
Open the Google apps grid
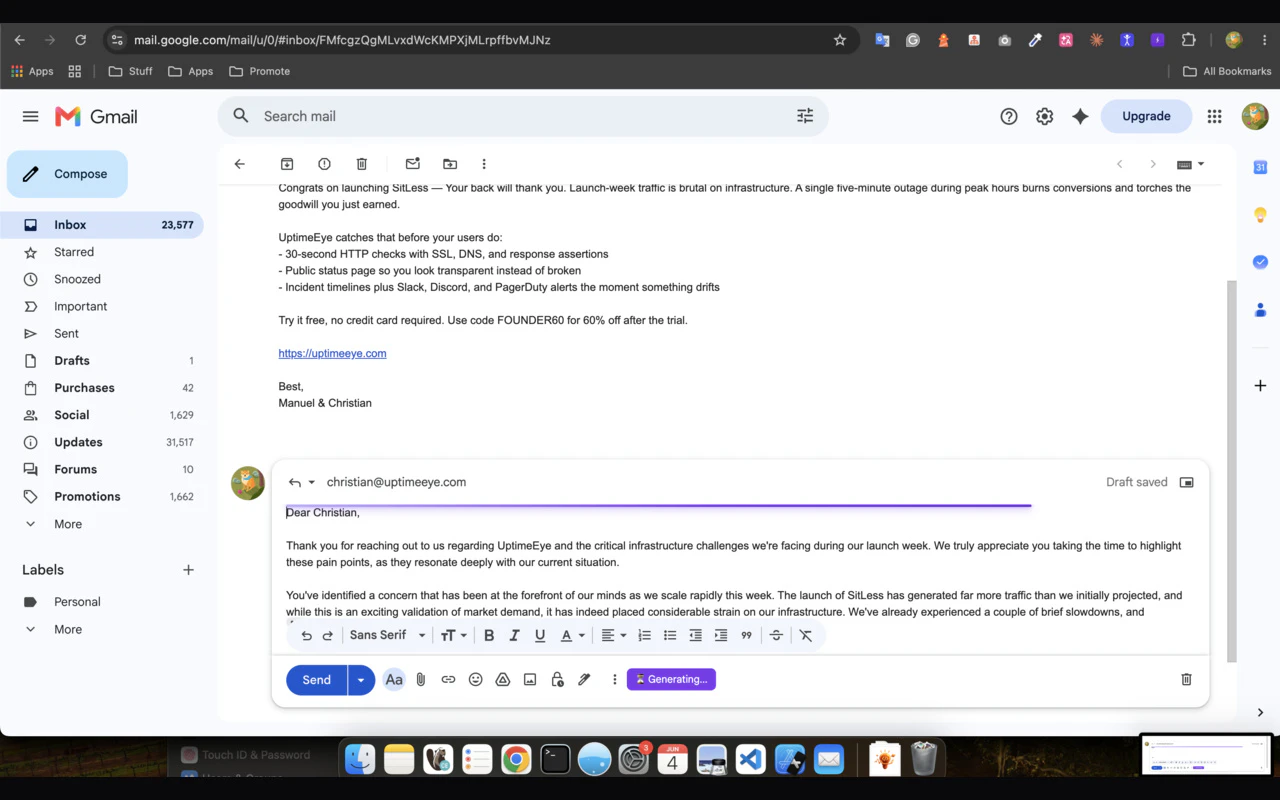coord(1214,116)
